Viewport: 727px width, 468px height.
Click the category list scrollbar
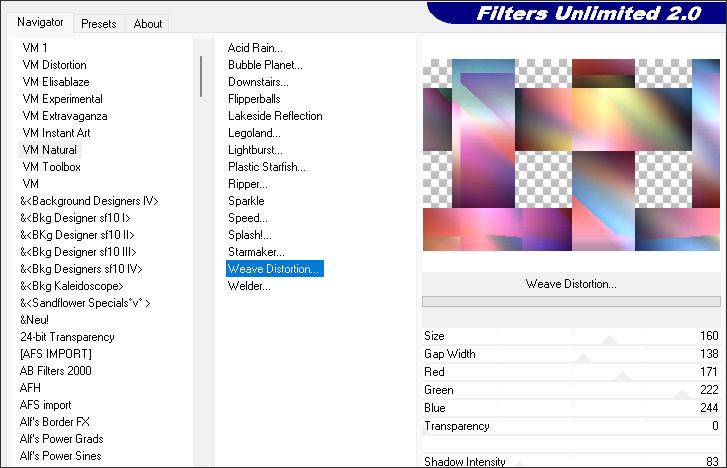201,76
